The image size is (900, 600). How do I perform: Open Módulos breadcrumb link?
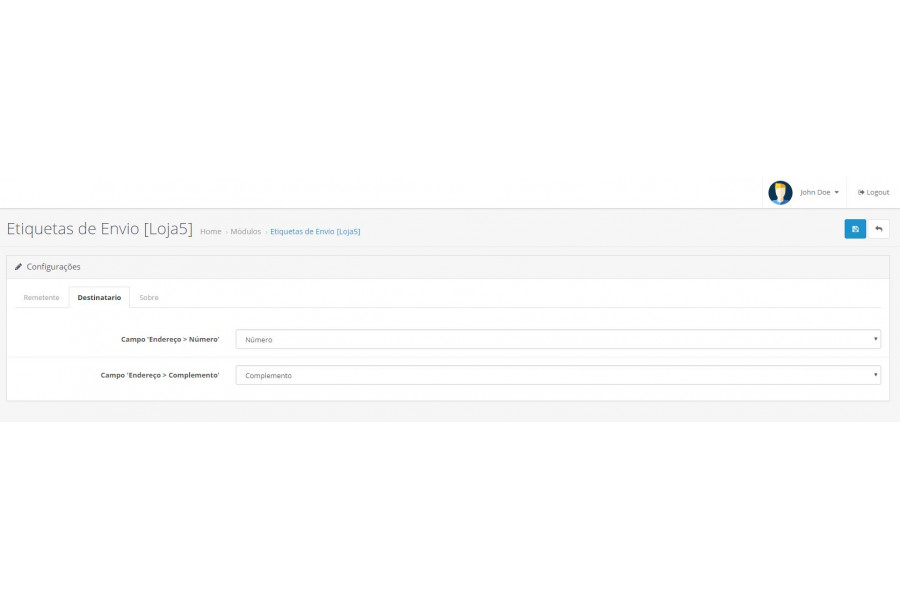pyautogui.click(x=246, y=231)
